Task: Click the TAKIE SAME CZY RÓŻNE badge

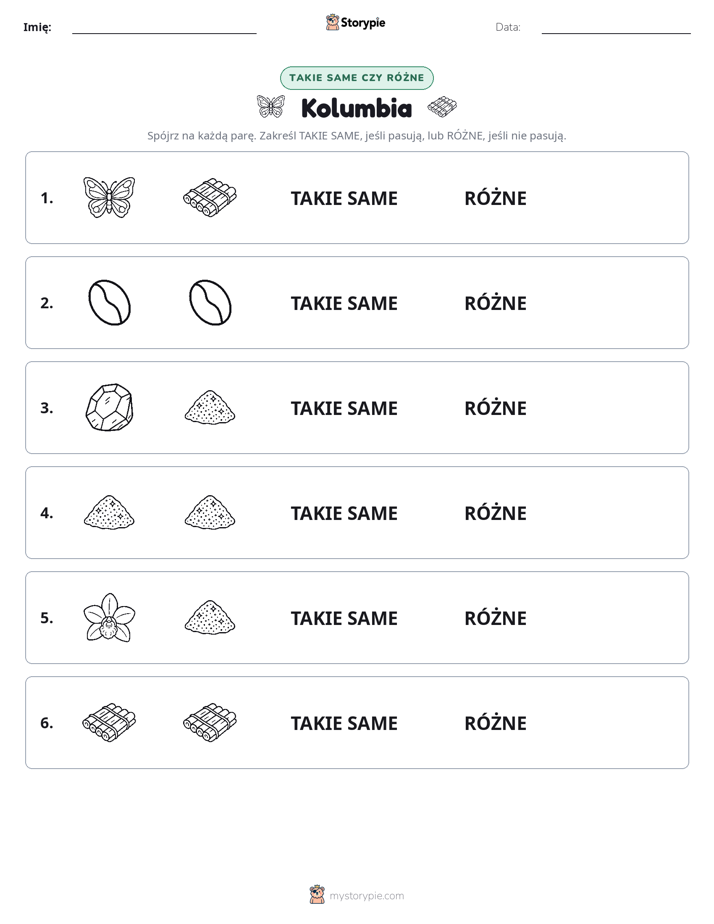Action: [x=357, y=78]
